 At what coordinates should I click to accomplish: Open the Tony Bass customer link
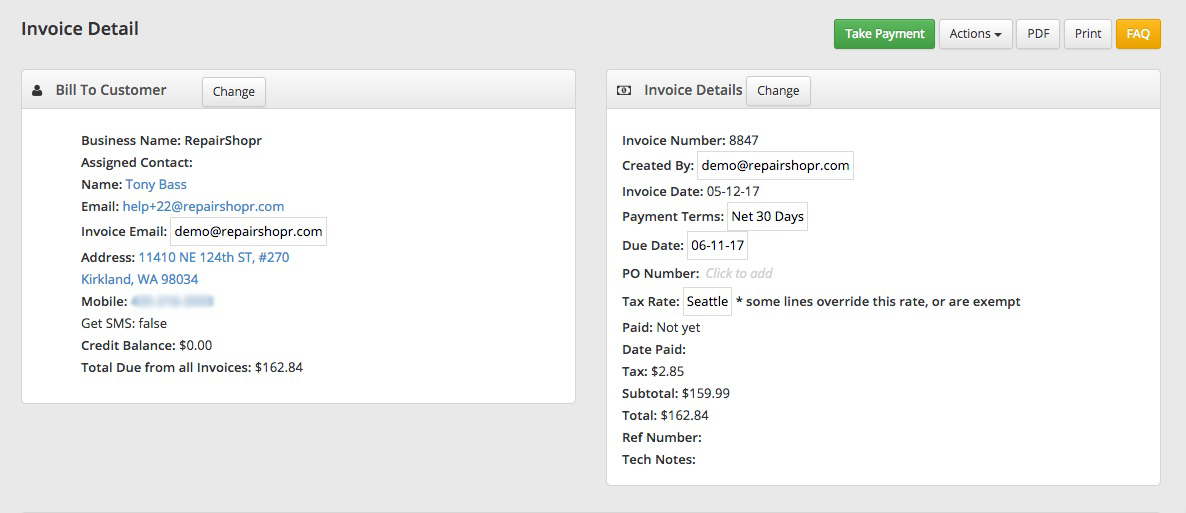156,184
